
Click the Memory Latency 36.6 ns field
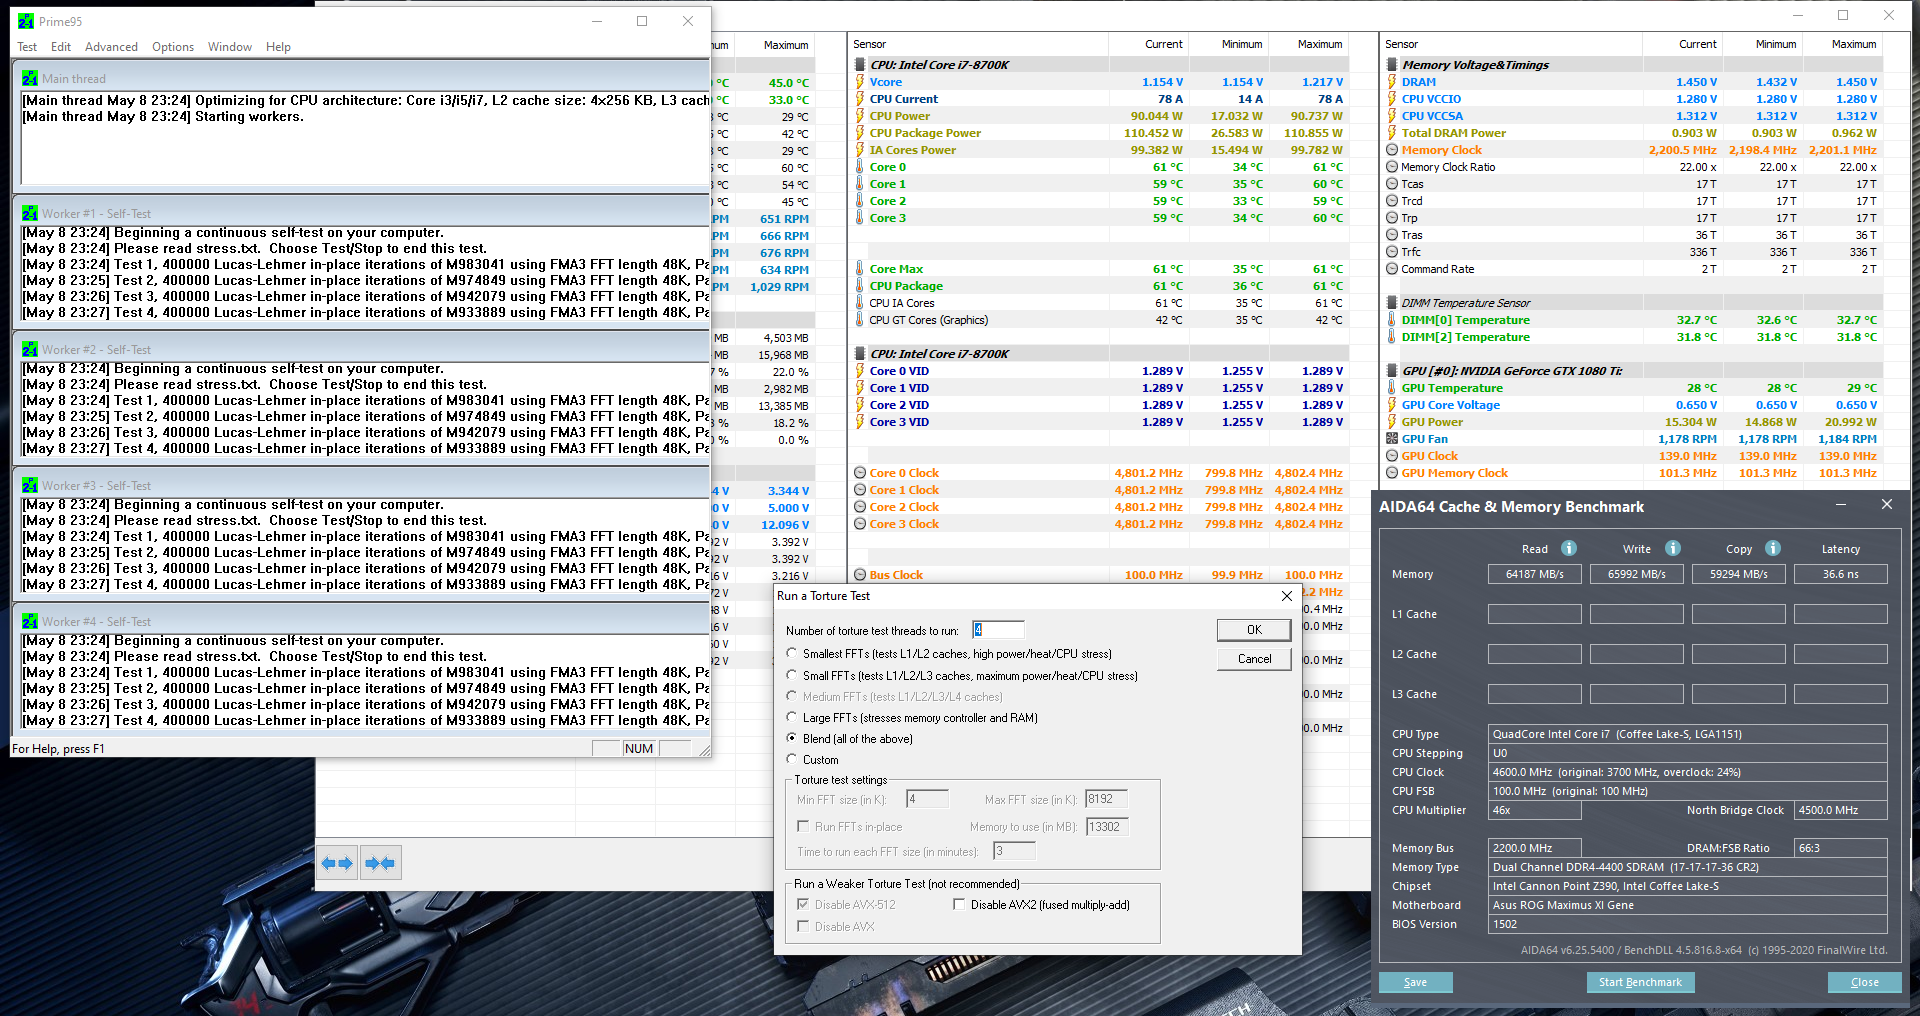(x=1841, y=574)
